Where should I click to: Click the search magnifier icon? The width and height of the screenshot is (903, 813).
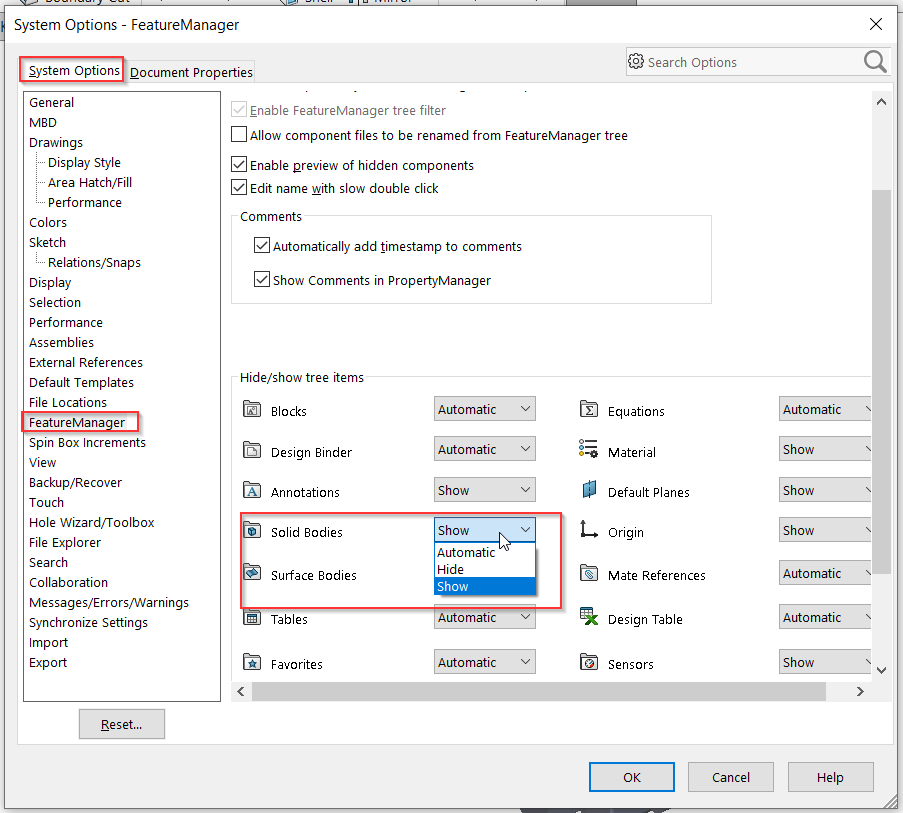tap(875, 62)
